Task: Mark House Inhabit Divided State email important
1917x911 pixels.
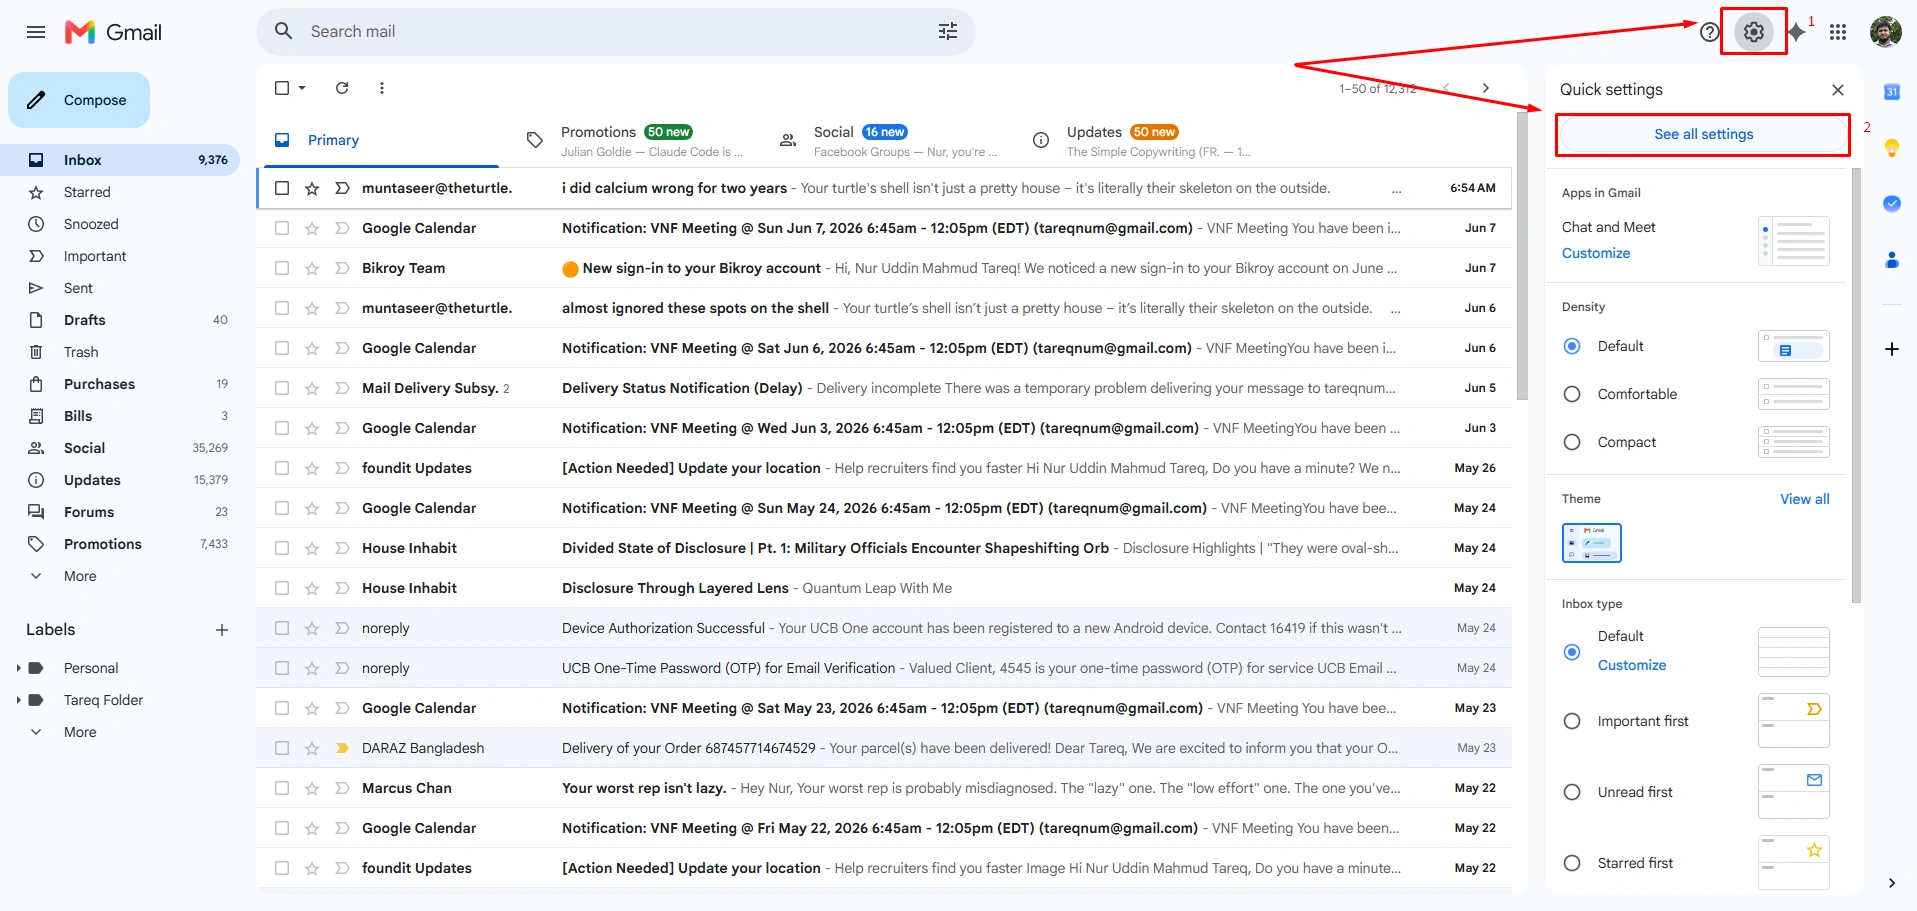Action: 342,548
